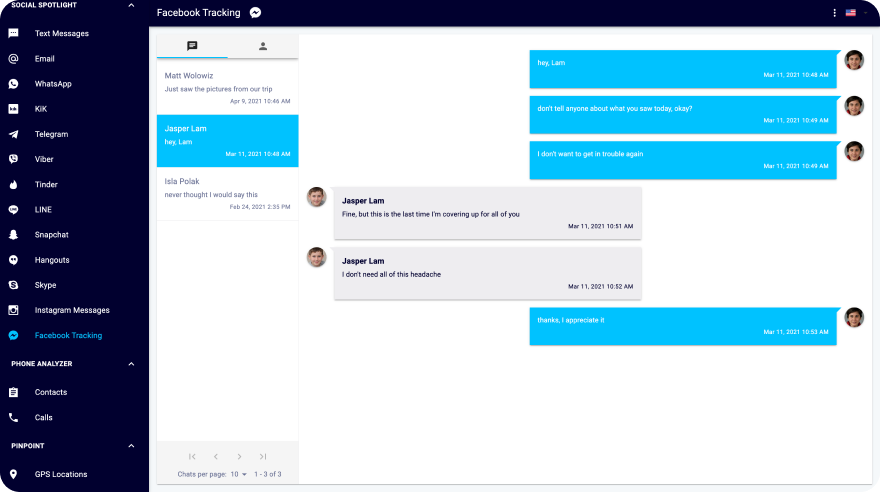Select the WhatsApp icon in sidebar
Image resolution: width=880 pixels, height=492 pixels.
click(x=13, y=84)
